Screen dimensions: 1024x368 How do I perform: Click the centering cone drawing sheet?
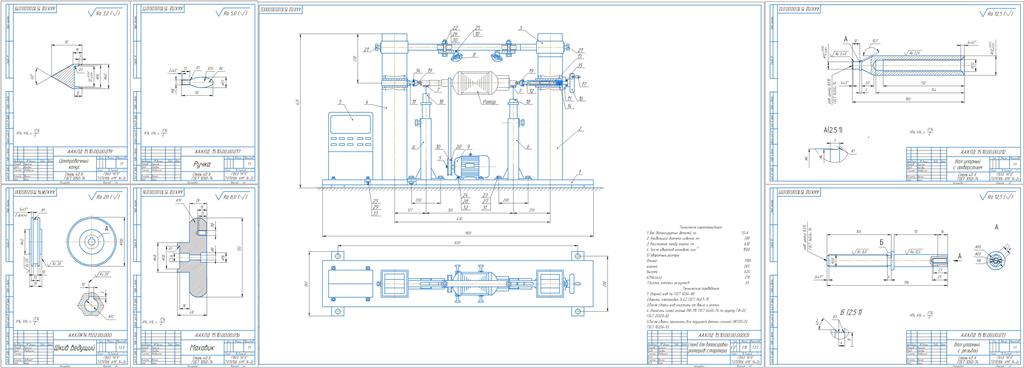click(65, 93)
